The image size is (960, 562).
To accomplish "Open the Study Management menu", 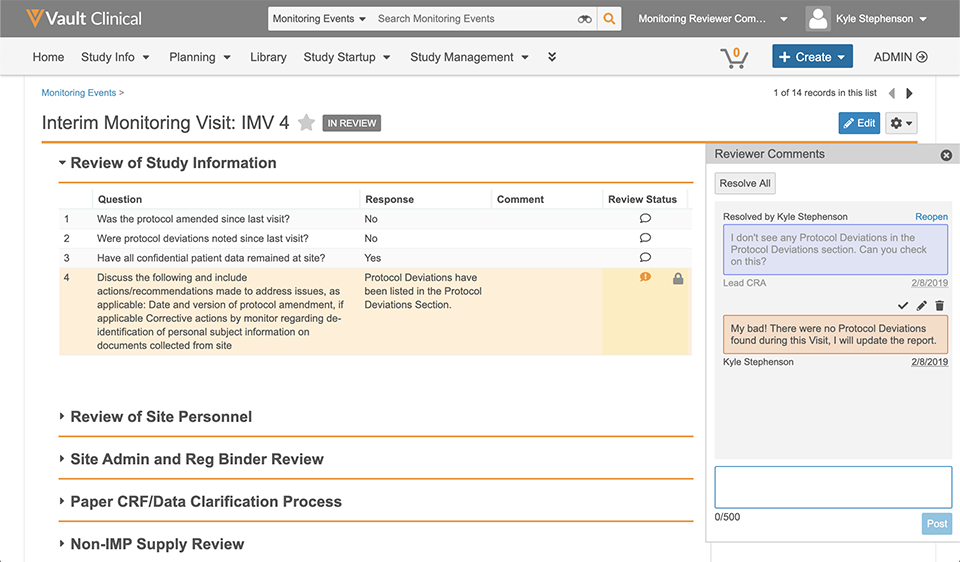I will pyautogui.click(x=469, y=57).
